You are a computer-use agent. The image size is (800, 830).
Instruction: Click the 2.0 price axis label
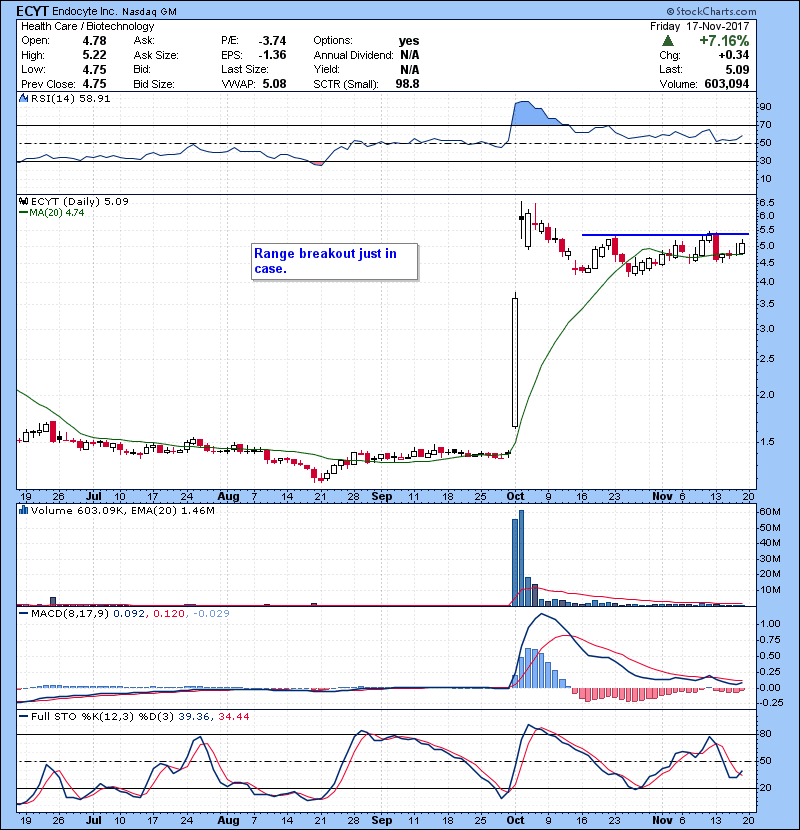coord(767,395)
